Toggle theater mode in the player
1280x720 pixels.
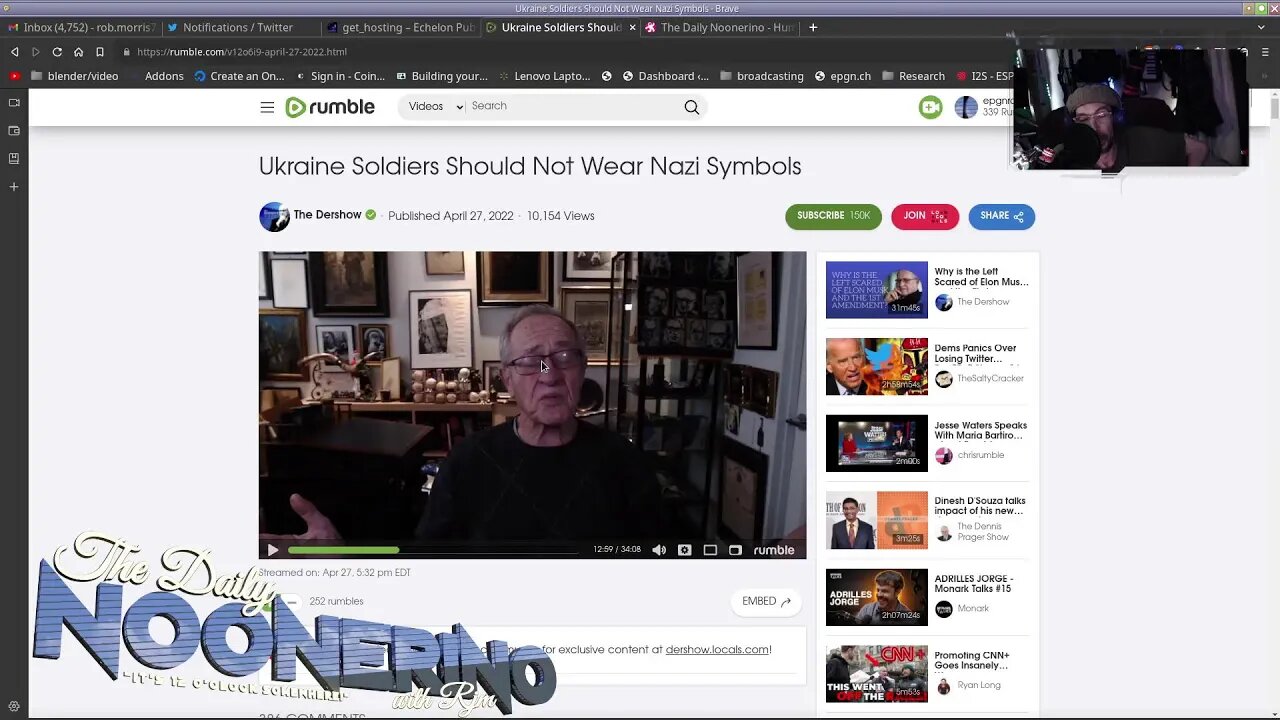[710, 550]
